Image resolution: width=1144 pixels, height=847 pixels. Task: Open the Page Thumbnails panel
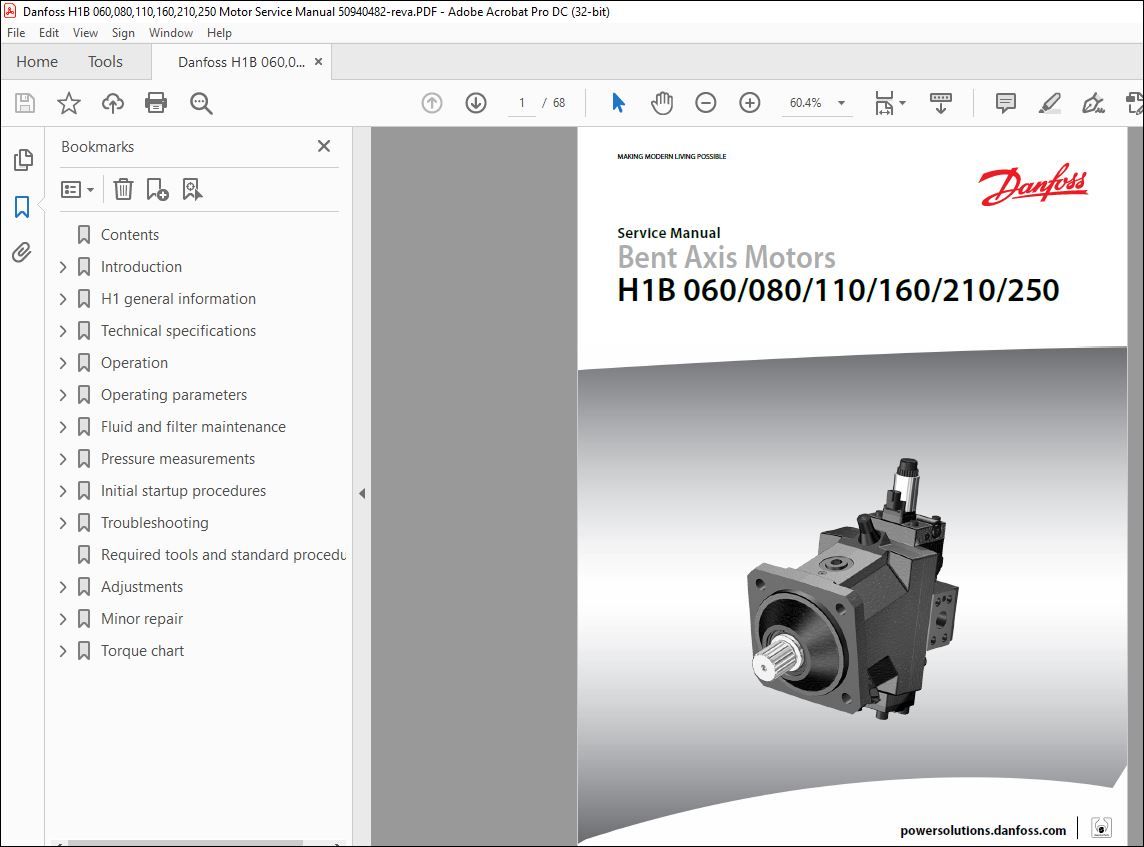pyautogui.click(x=23, y=159)
